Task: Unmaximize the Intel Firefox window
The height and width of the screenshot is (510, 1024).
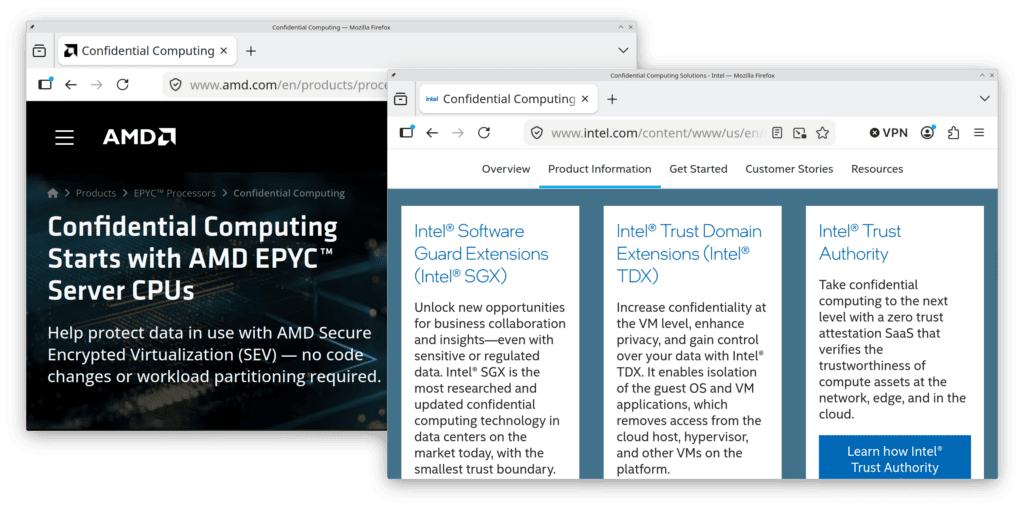Action: (982, 76)
